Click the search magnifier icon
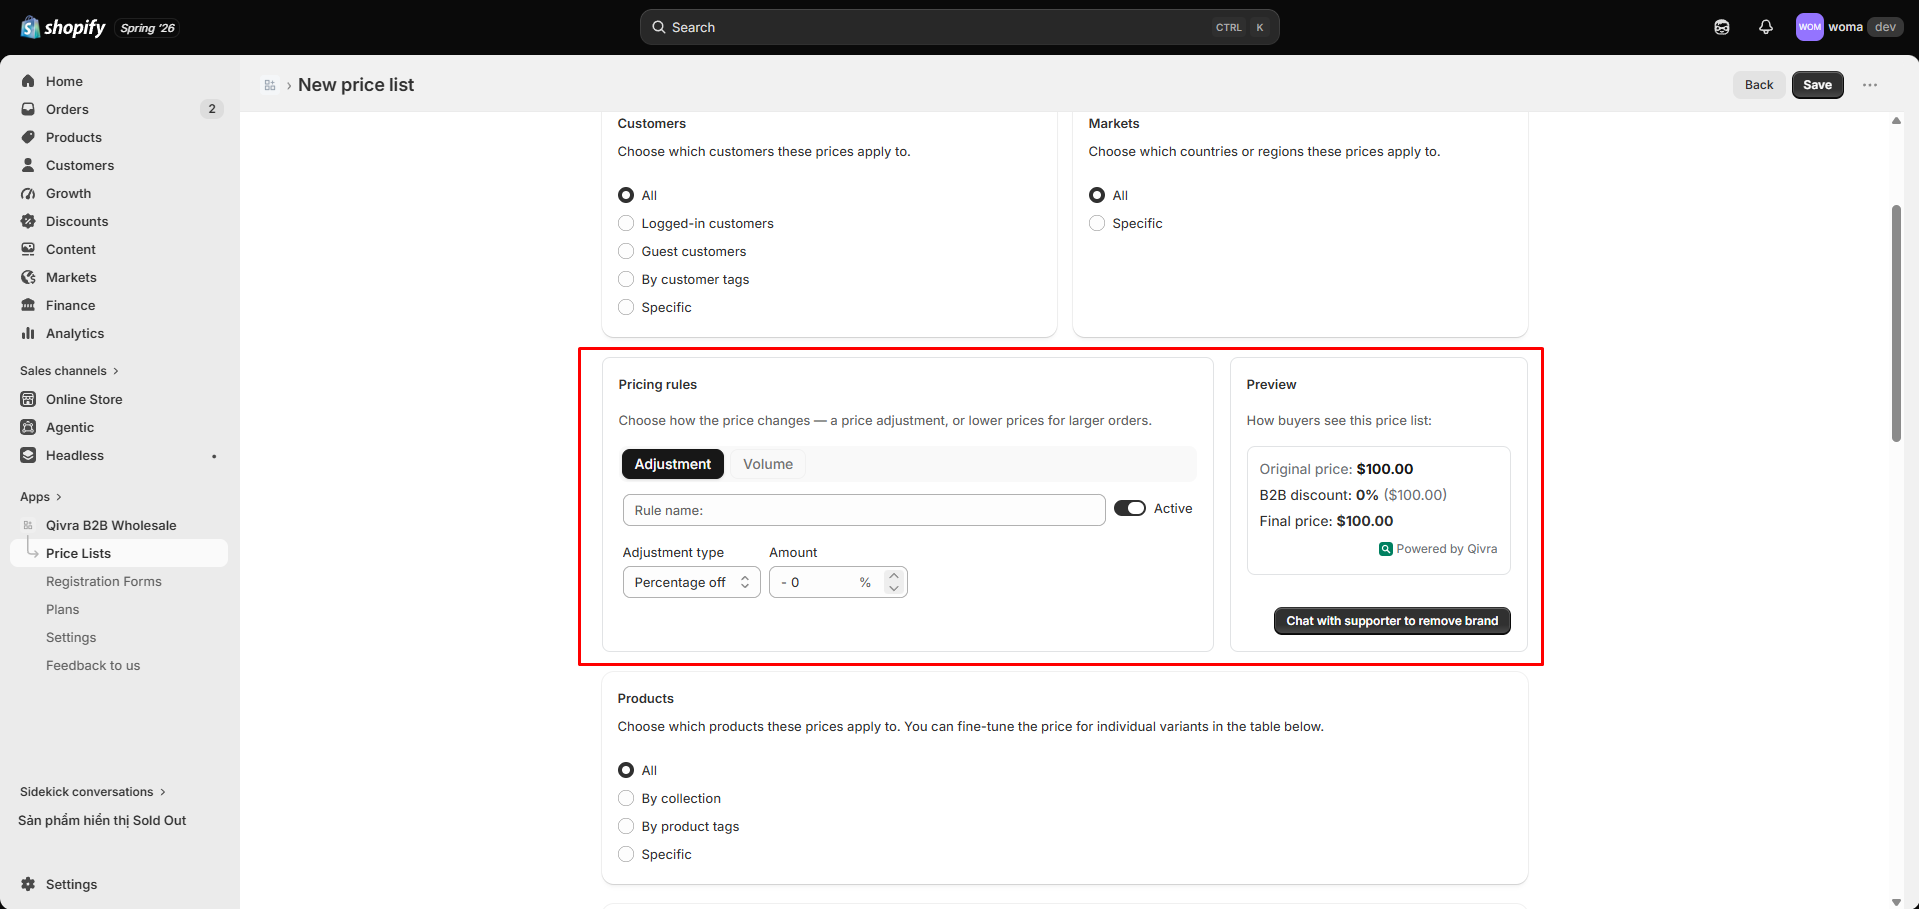The height and width of the screenshot is (909, 1919). [x=659, y=27]
